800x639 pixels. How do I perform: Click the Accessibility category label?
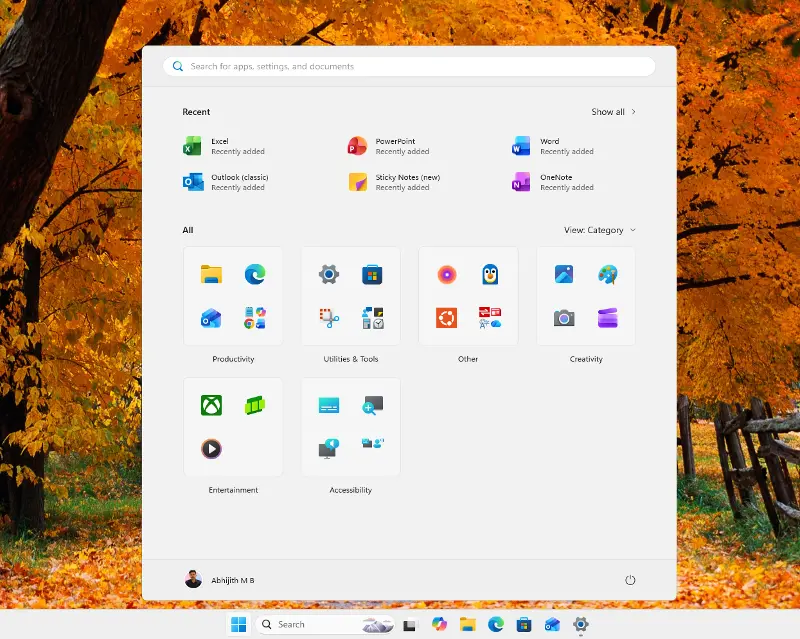pyautogui.click(x=351, y=490)
